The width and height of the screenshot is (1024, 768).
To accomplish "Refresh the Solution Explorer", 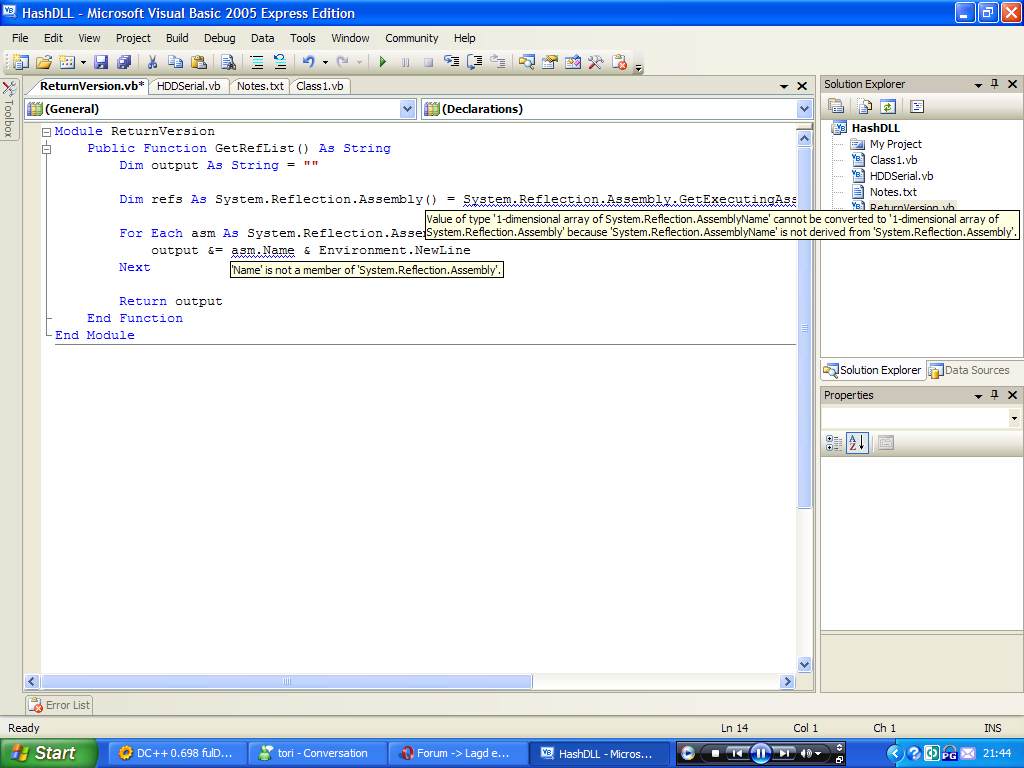I will [x=888, y=106].
